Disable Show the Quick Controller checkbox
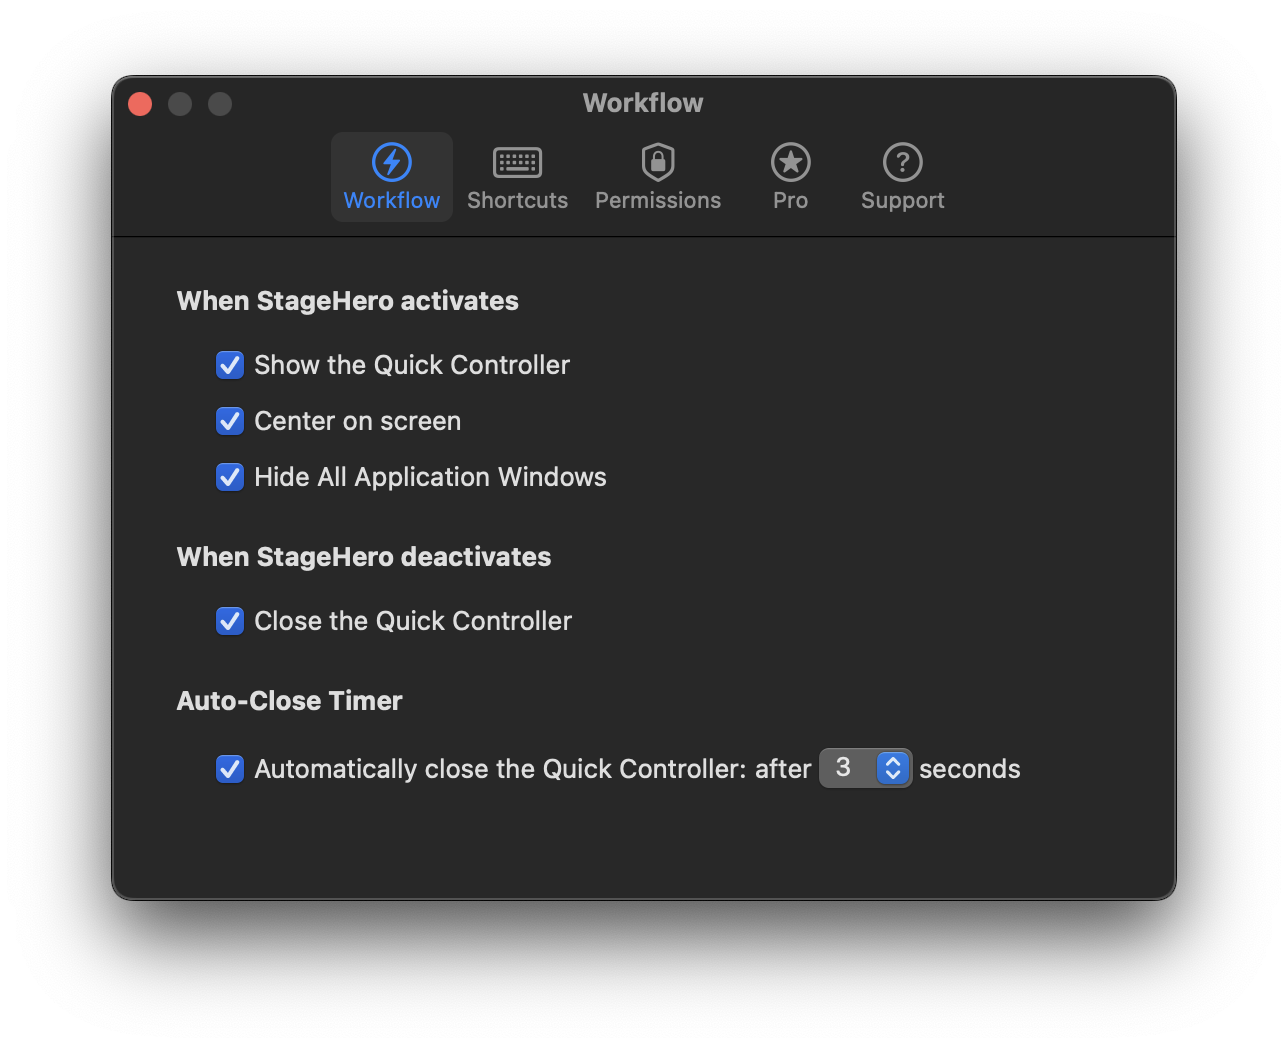 click(x=230, y=365)
